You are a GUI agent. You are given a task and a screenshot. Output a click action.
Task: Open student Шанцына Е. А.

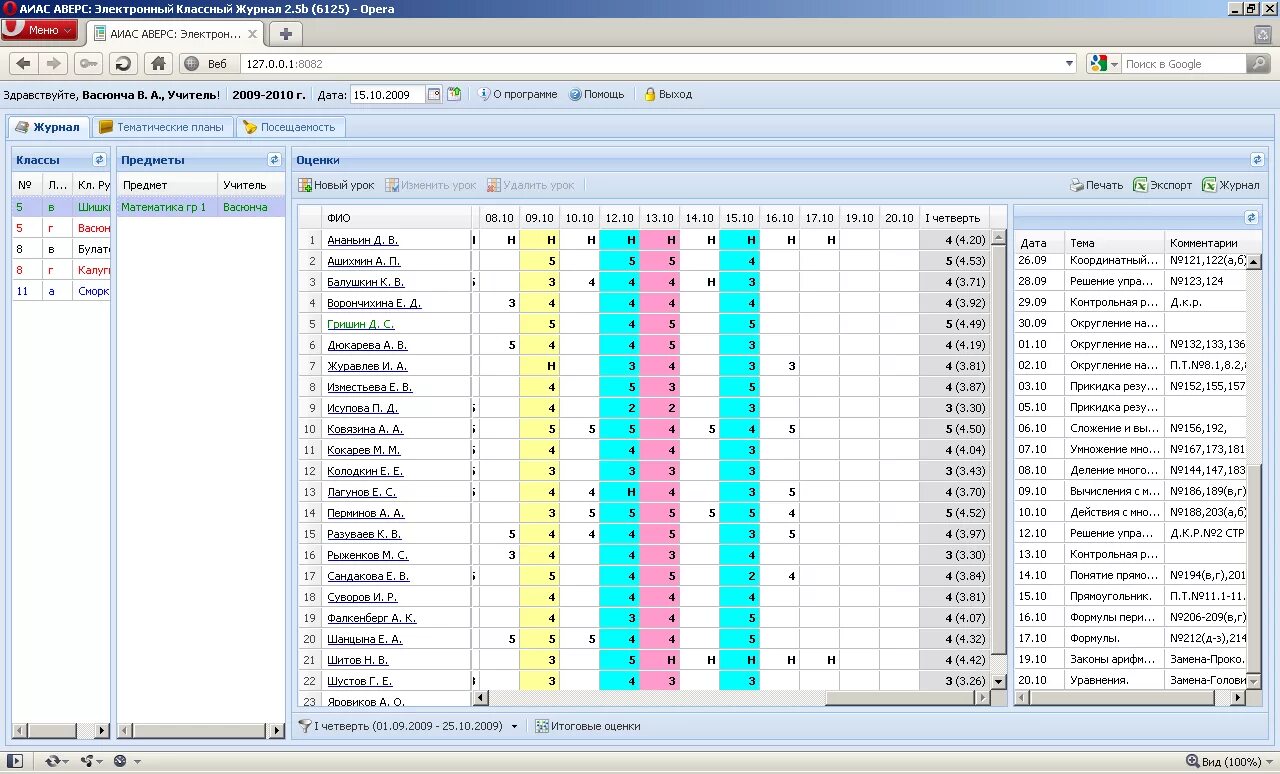[x=365, y=639]
